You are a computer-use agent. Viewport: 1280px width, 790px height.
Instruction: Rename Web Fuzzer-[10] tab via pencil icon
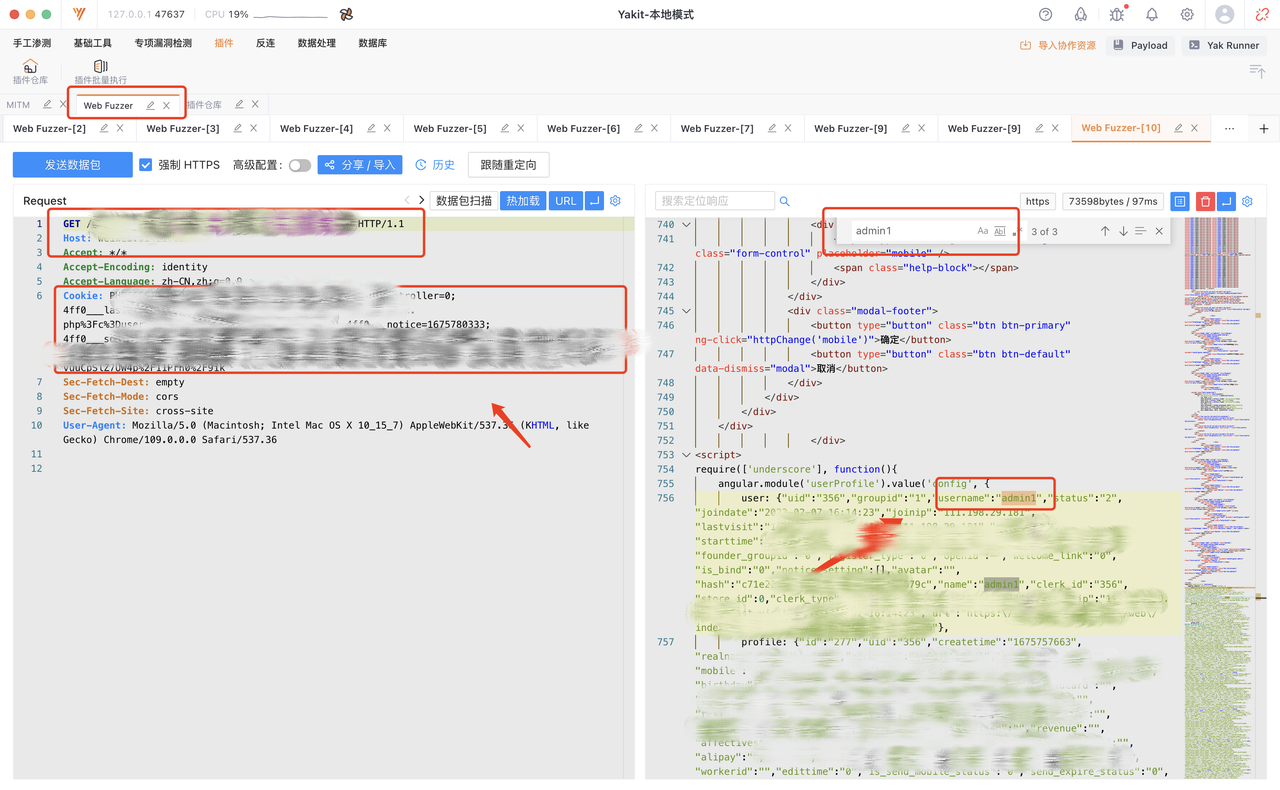(x=1178, y=128)
